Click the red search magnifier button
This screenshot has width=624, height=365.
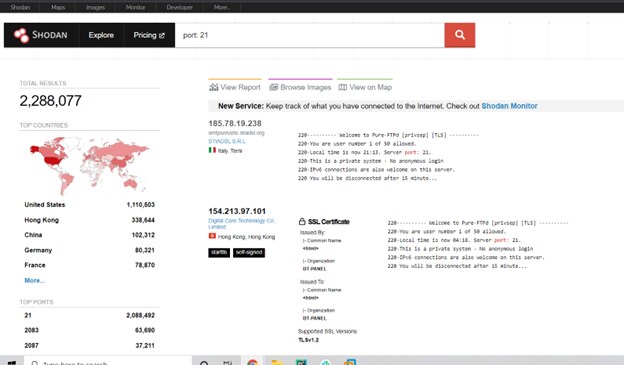[x=460, y=35]
